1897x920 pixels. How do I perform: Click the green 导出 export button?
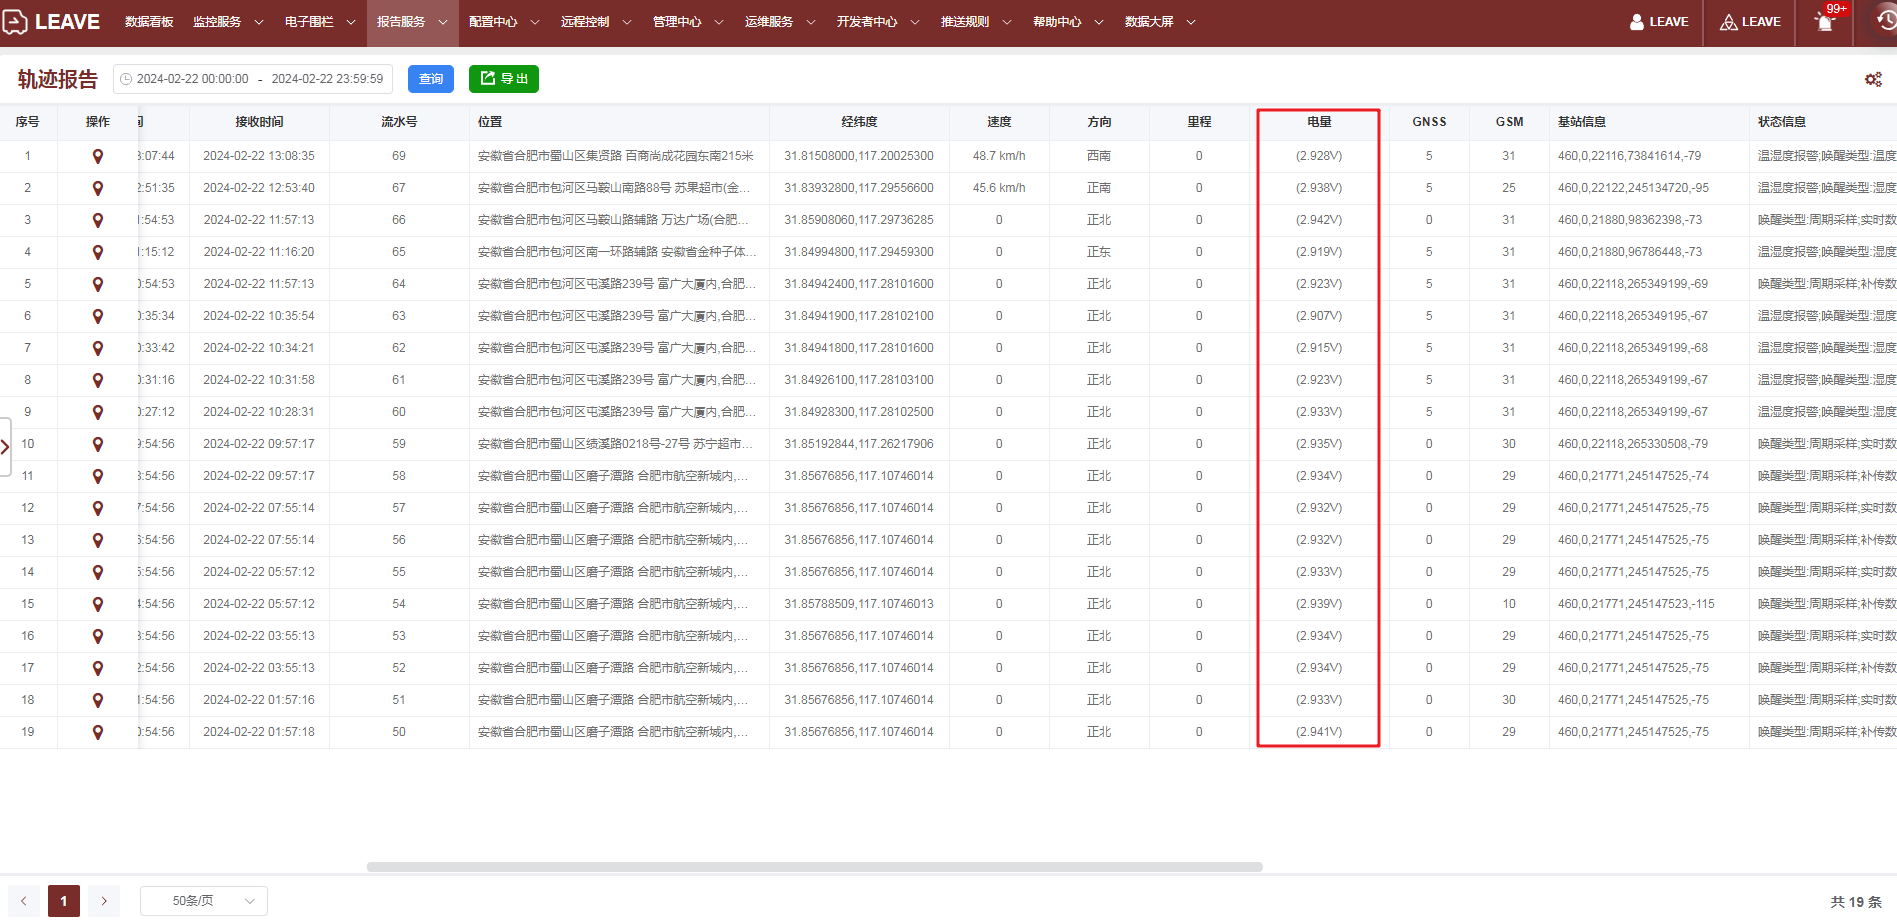504,79
